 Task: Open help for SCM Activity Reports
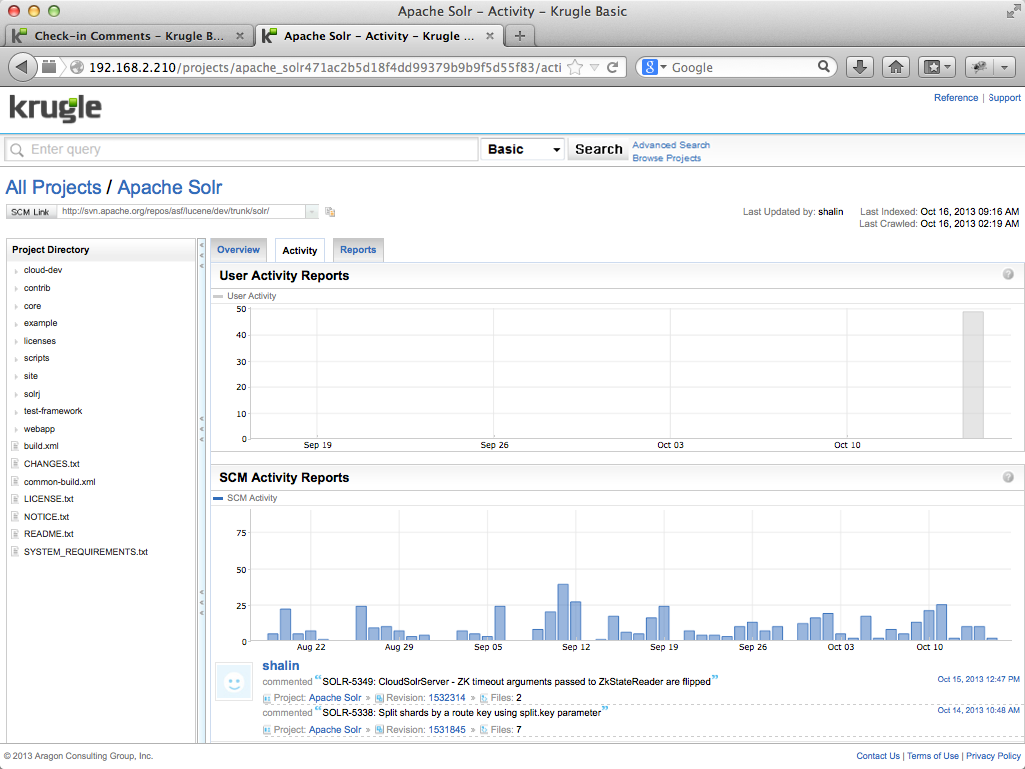[x=1008, y=477]
